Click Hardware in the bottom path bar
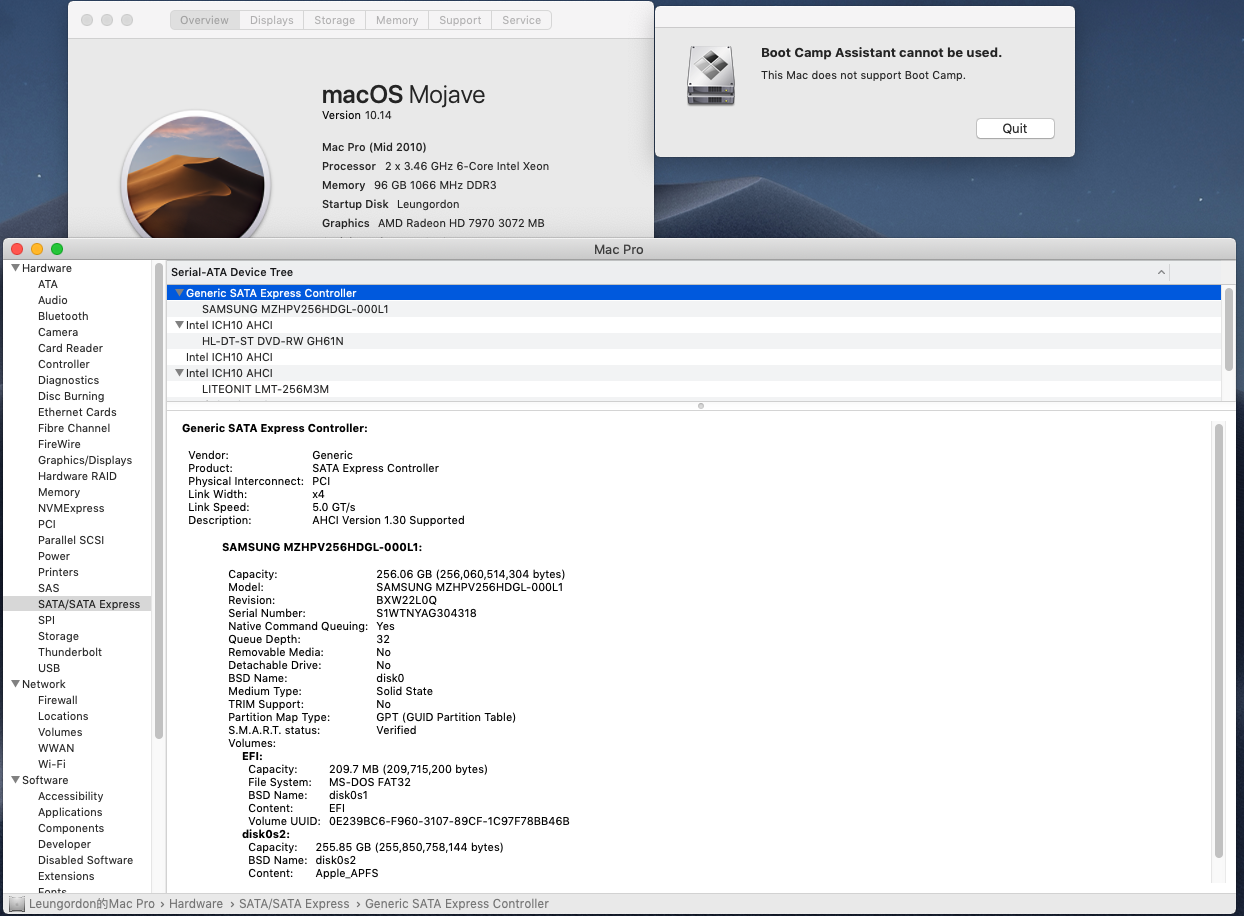 (x=196, y=903)
